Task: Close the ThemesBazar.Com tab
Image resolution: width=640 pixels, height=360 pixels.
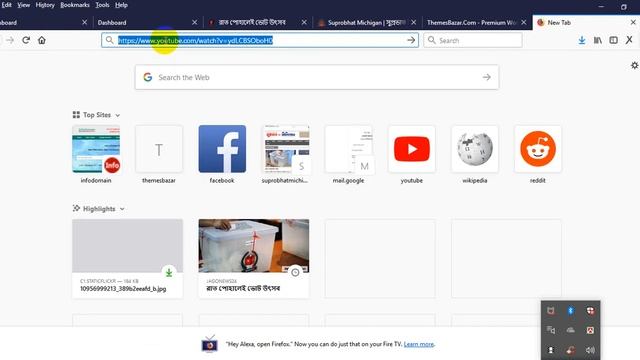Action: pyautogui.click(x=524, y=22)
